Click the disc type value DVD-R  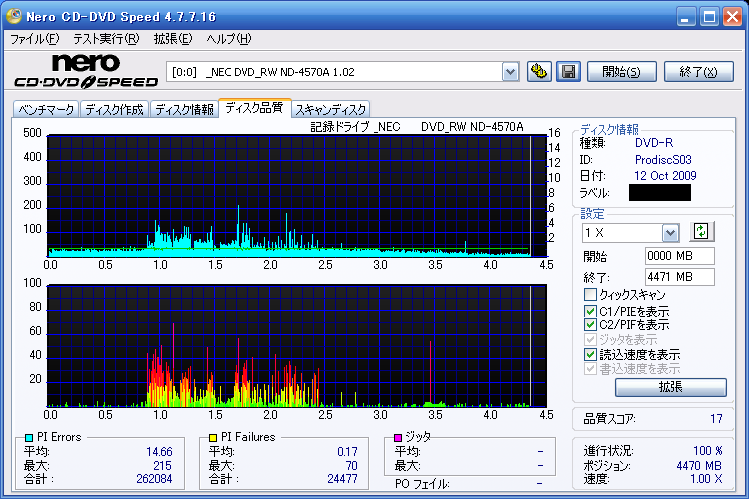pyautogui.click(x=654, y=143)
